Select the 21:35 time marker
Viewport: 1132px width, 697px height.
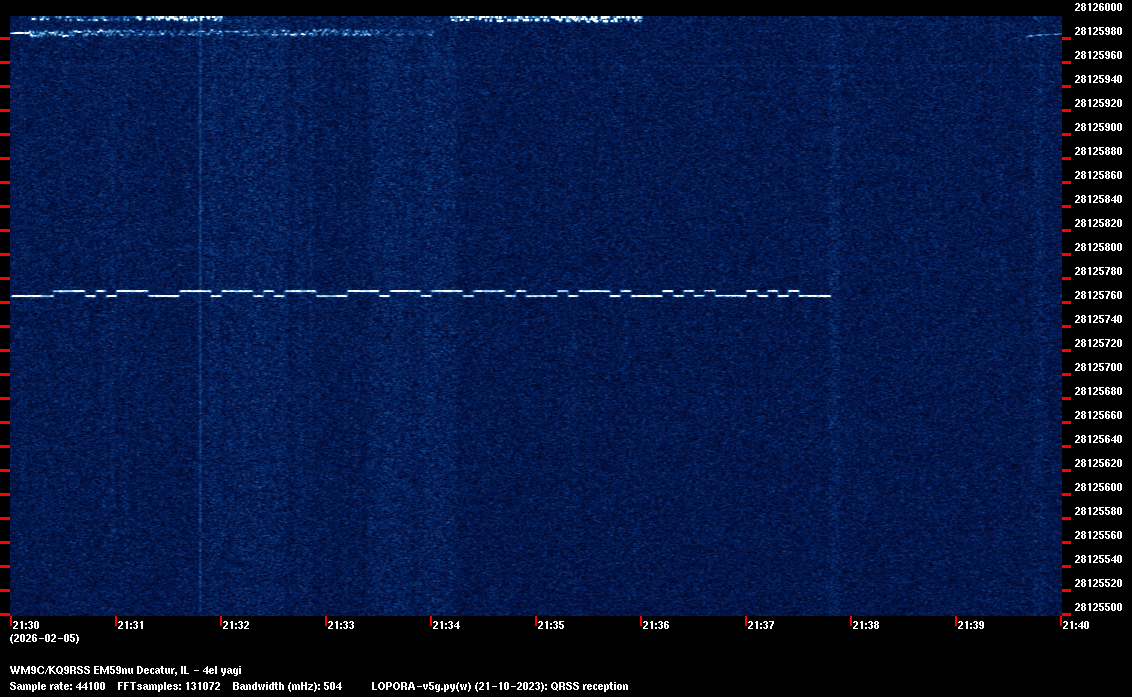pyautogui.click(x=551, y=625)
